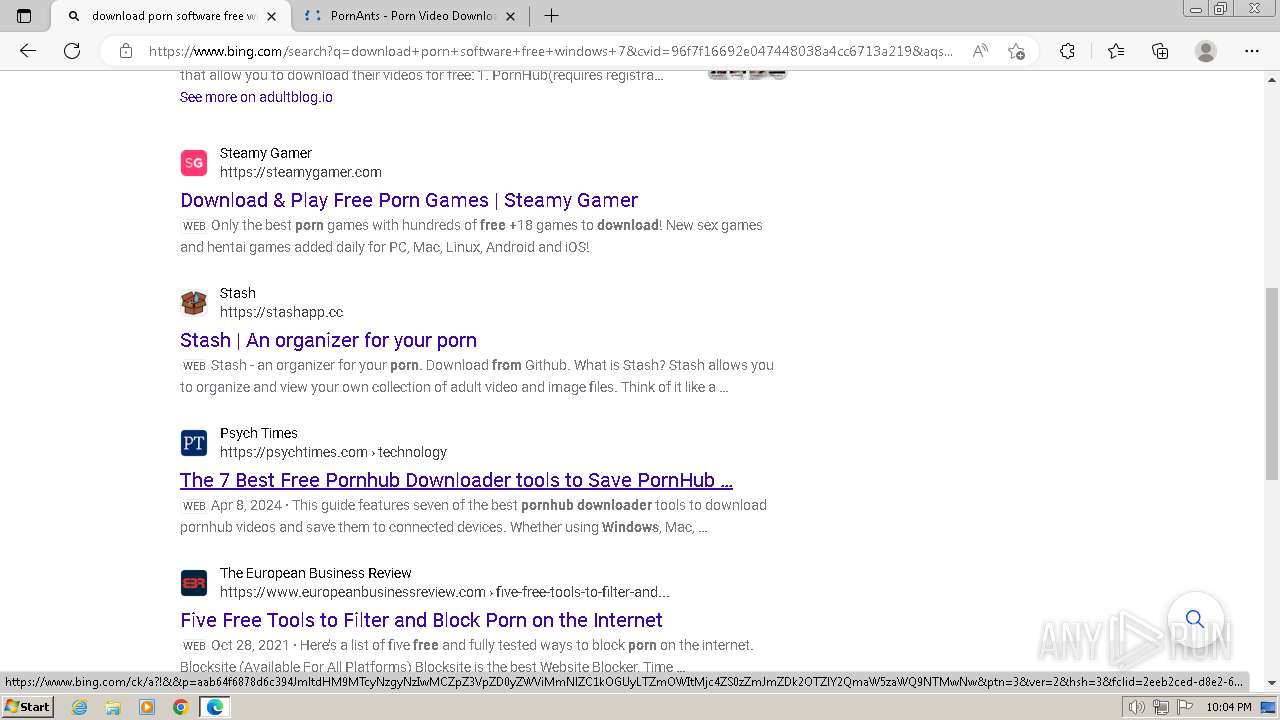The width and height of the screenshot is (1280, 720).
Task: Click the European Business Review favicon
Action: 193,582
